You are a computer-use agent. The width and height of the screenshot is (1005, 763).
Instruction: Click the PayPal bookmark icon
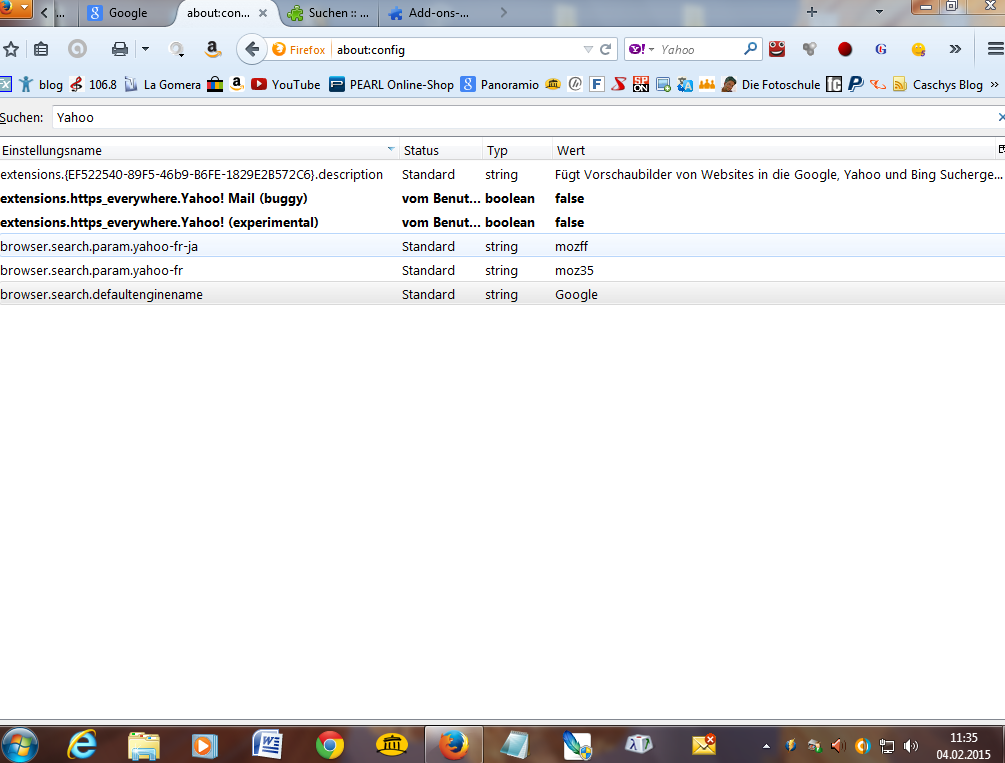click(855, 84)
